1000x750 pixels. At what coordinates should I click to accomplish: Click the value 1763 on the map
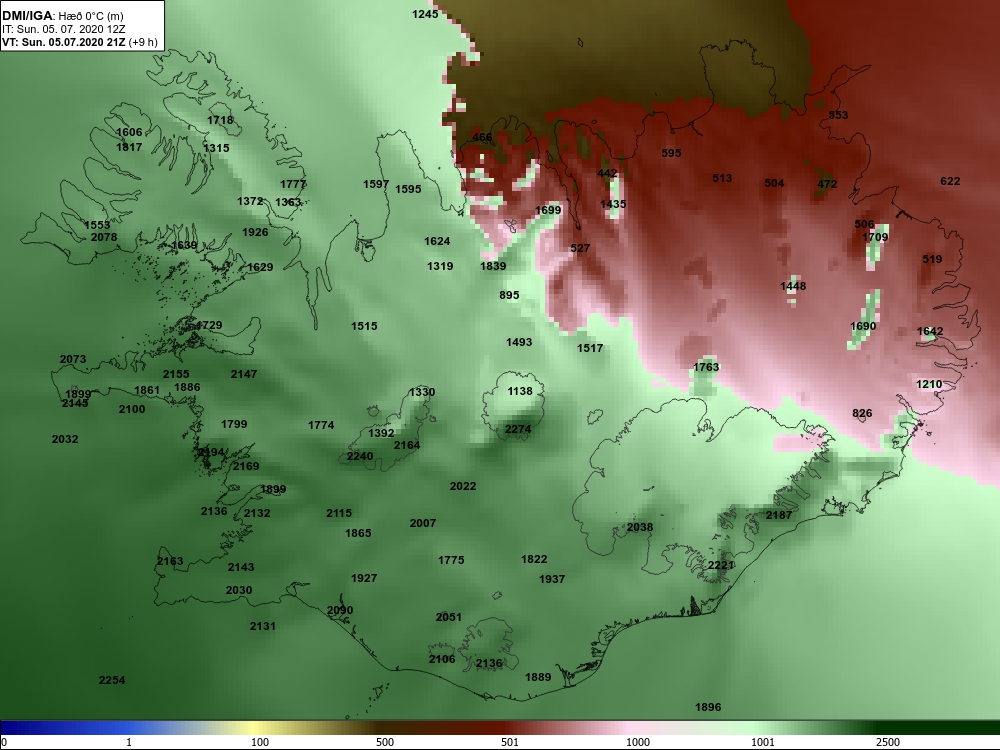(x=706, y=367)
